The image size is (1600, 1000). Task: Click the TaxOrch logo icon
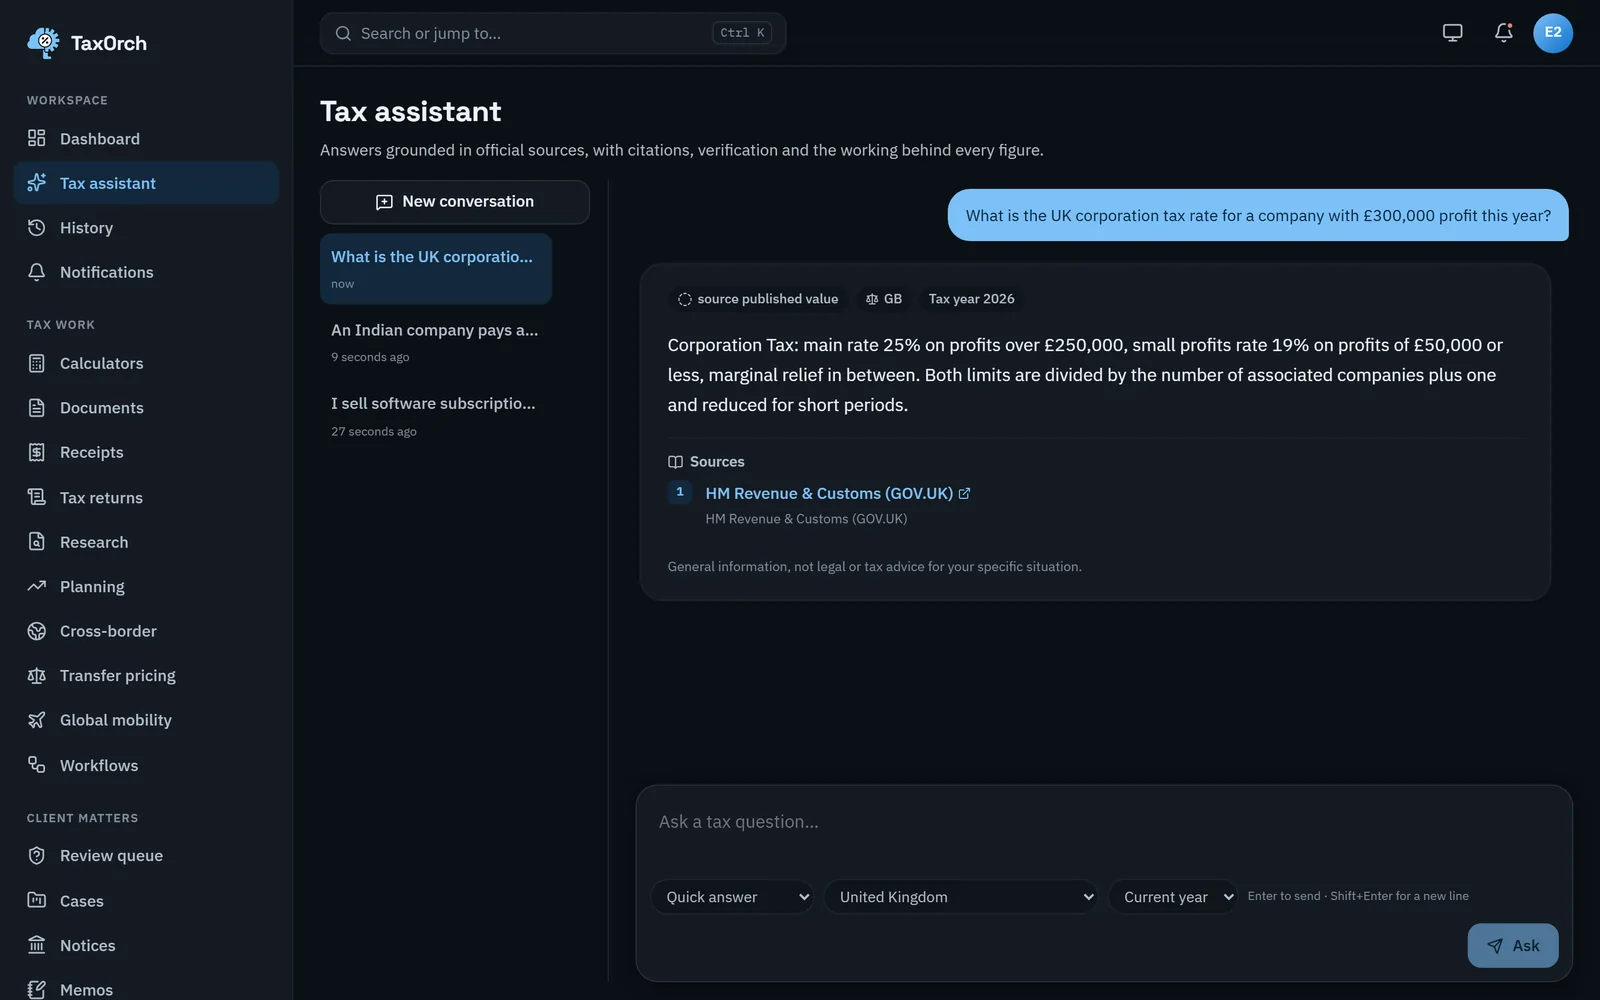pyautogui.click(x=43, y=43)
